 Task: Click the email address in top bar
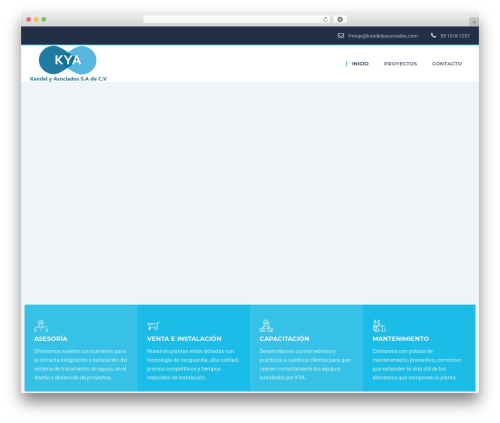tap(383, 36)
